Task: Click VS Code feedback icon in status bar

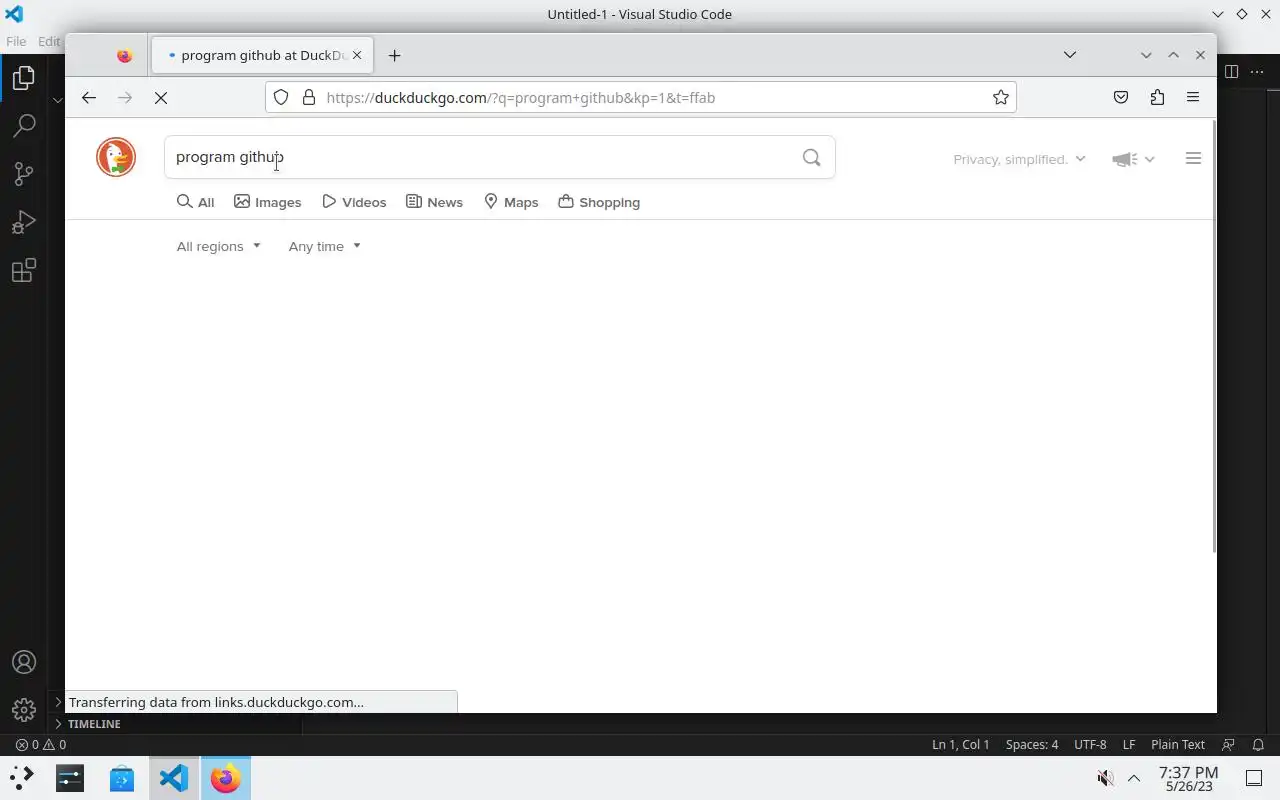Action: click(x=1229, y=744)
